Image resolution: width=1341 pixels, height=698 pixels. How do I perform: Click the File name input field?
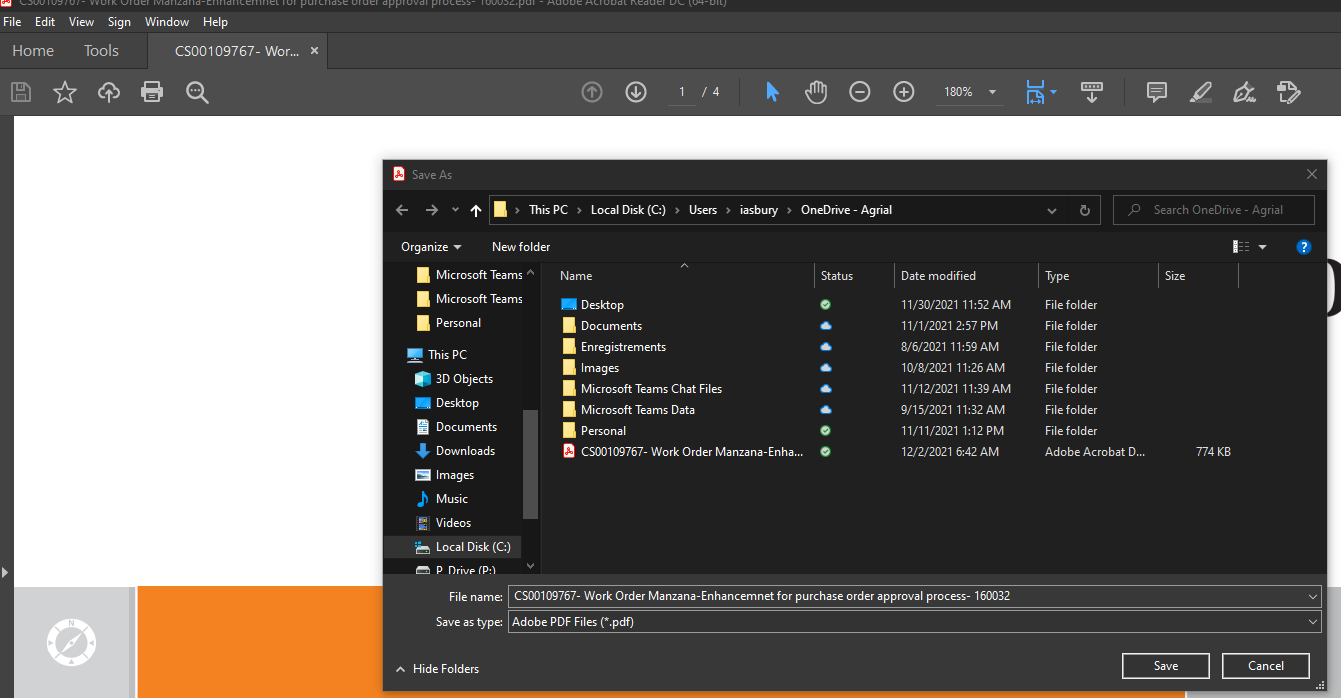pyautogui.click(x=914, y=596)
